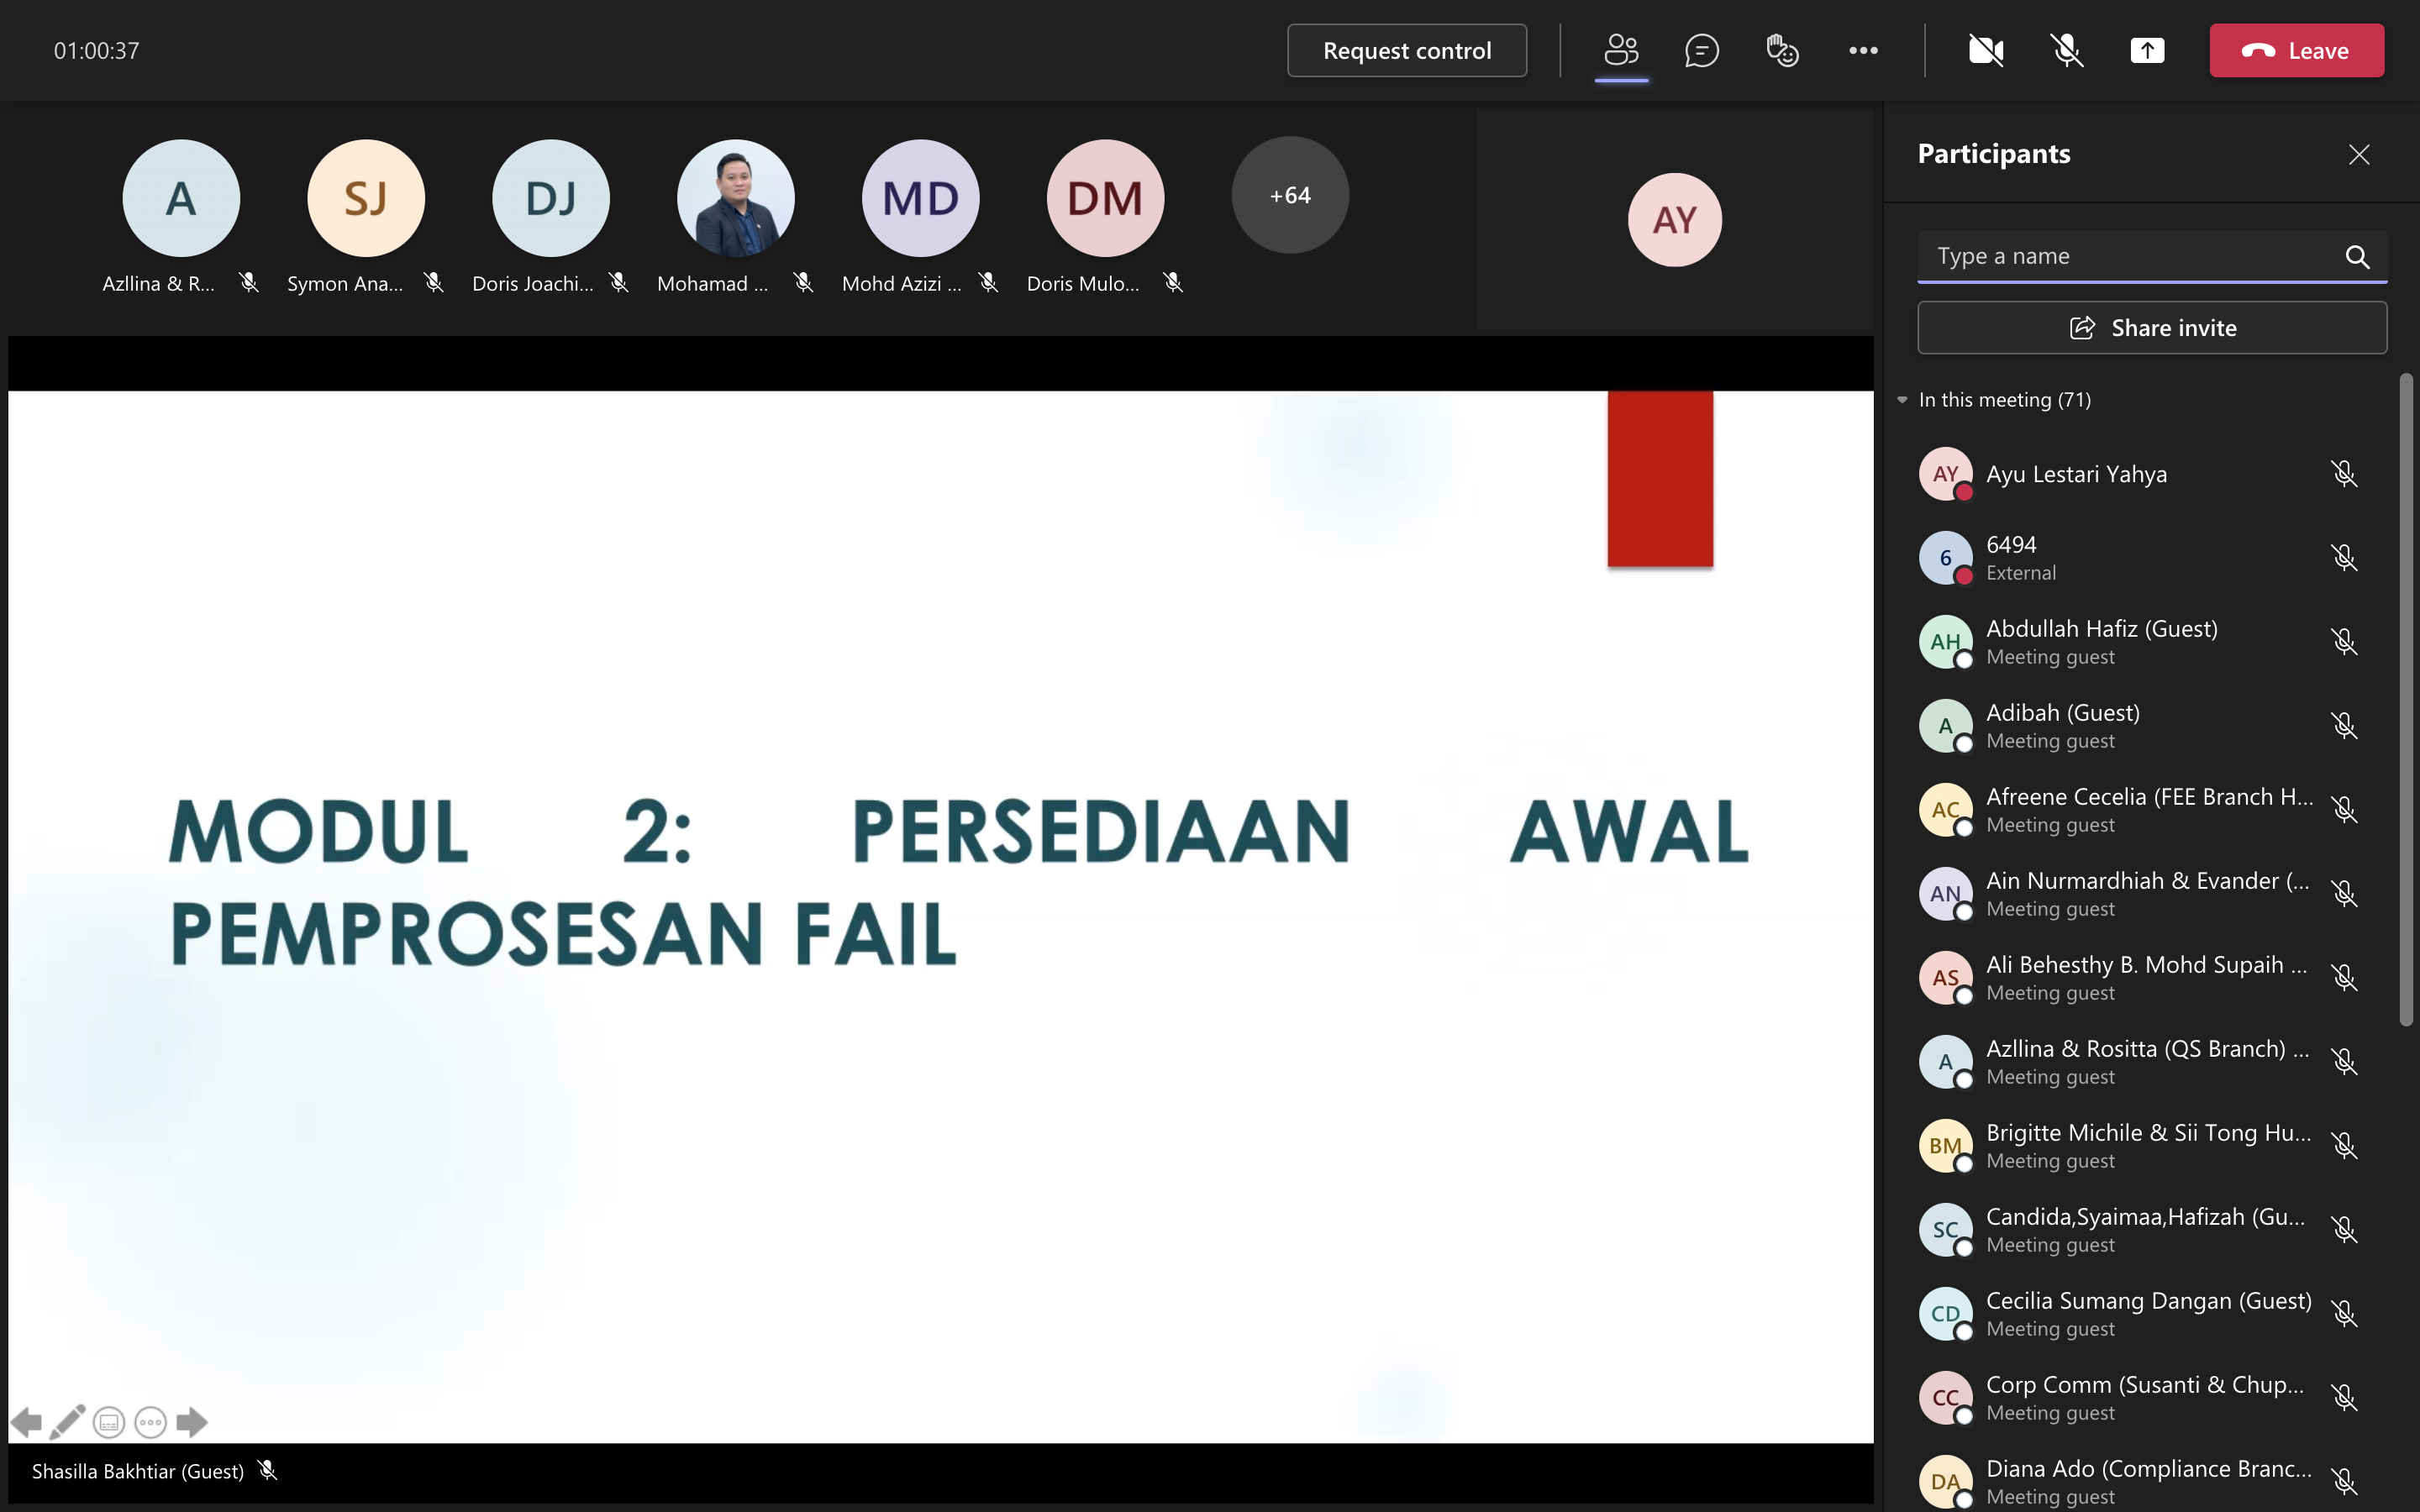The height and width of the screenshot is (1512, 2420).
Task: Click the AY self-view tile
Action: tap(1675, 220)
